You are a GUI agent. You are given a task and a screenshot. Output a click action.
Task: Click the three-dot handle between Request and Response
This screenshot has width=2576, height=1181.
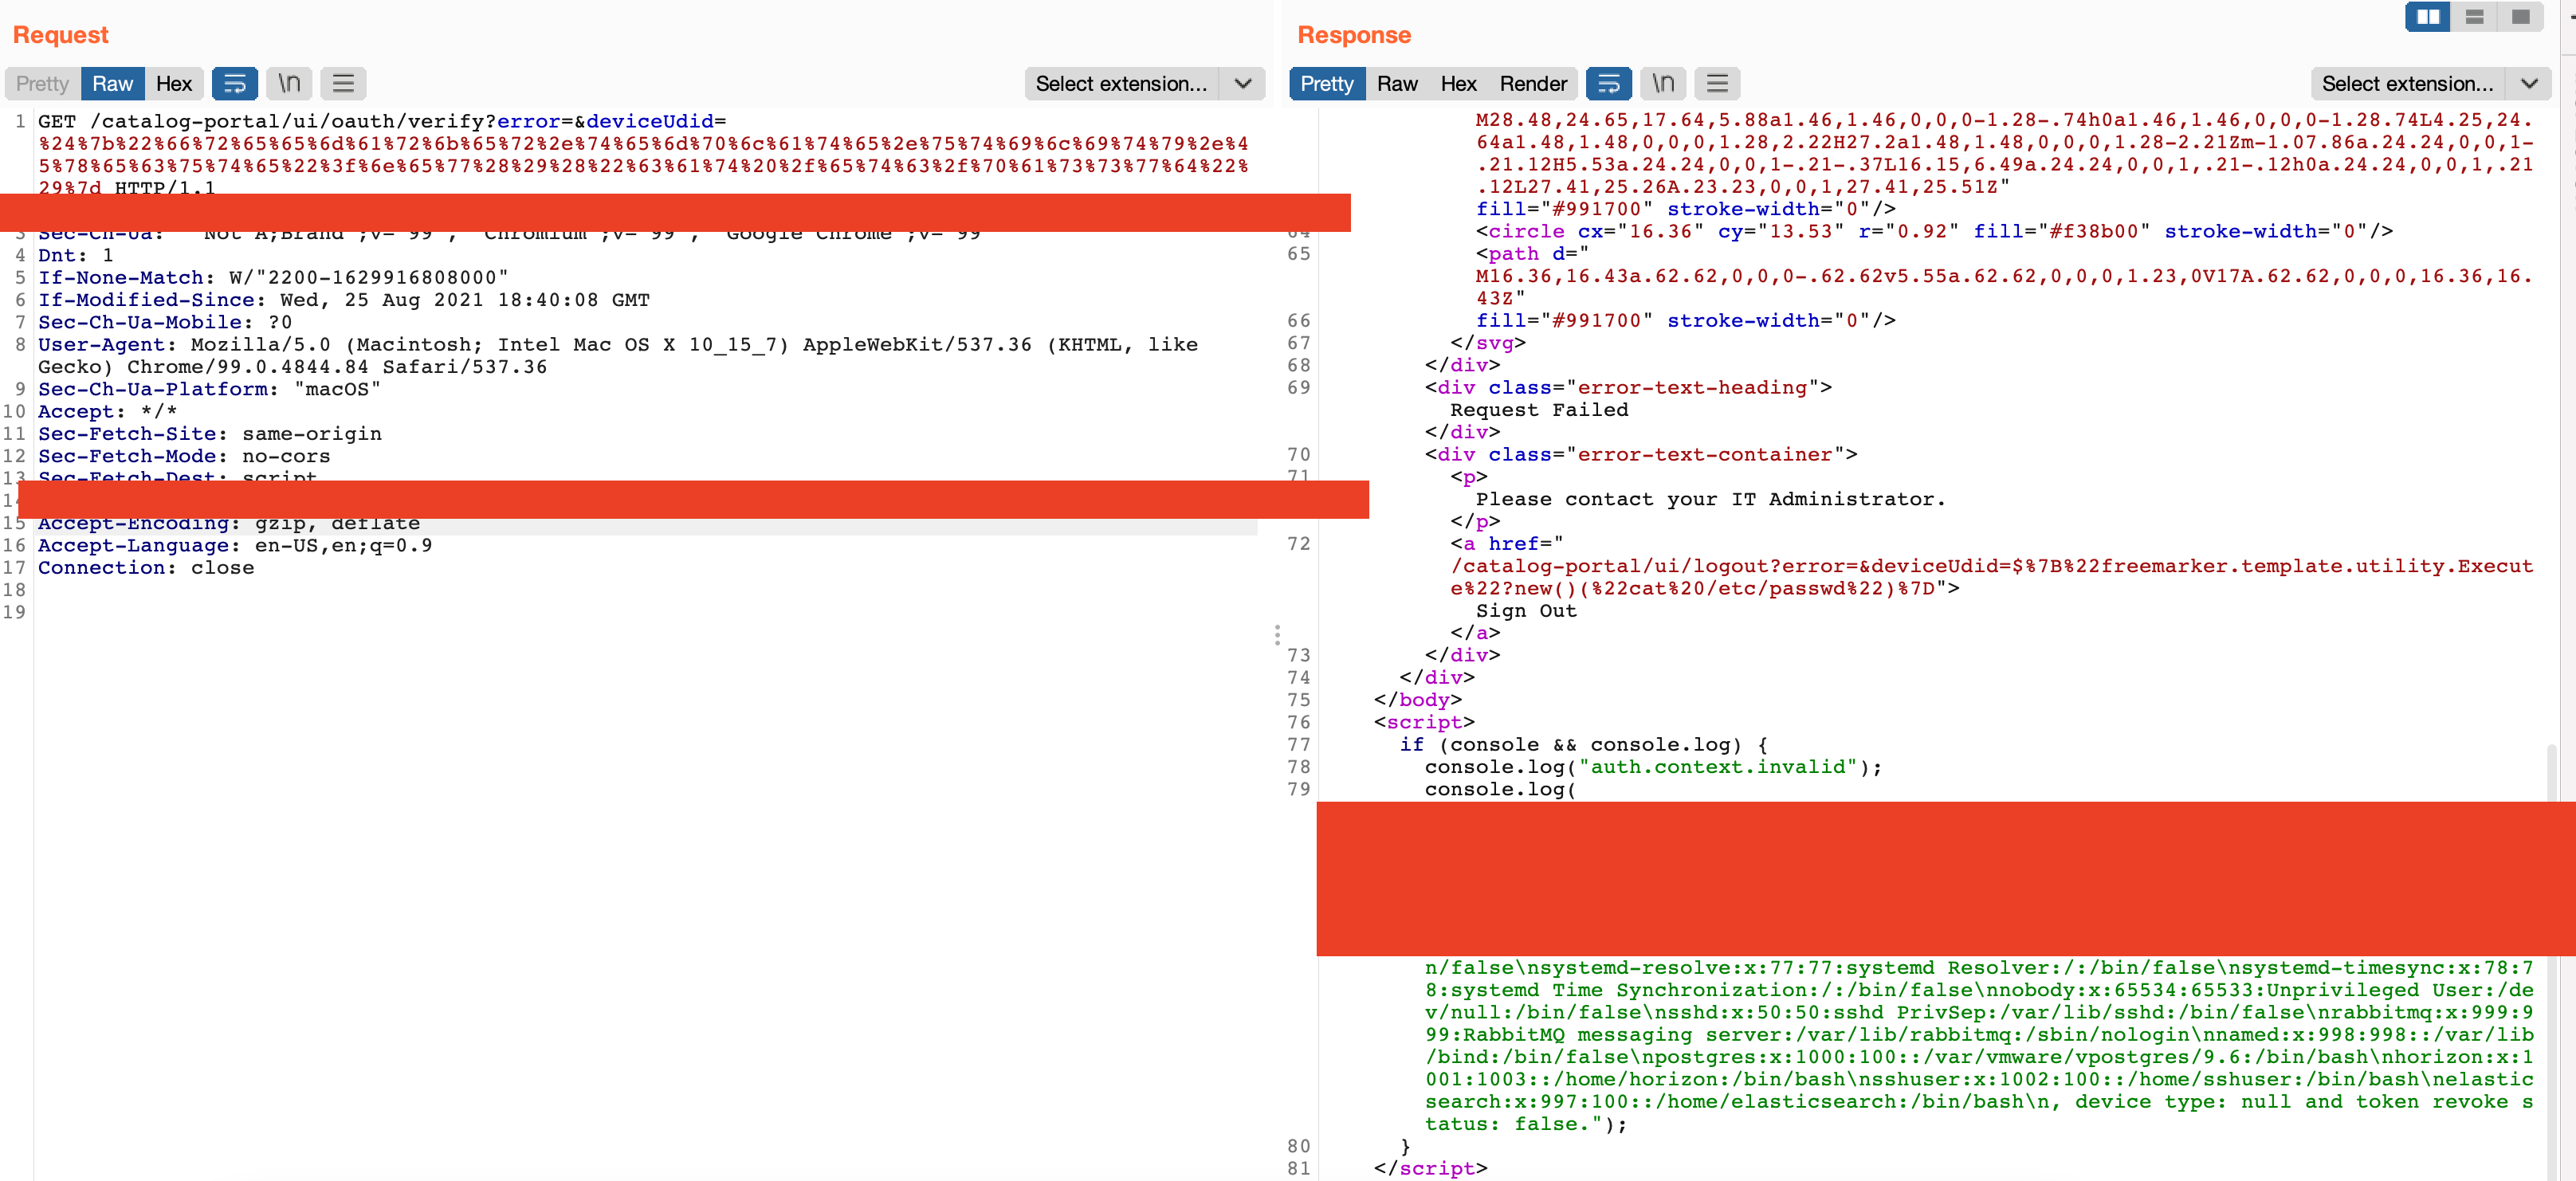tap(1277, 635)
